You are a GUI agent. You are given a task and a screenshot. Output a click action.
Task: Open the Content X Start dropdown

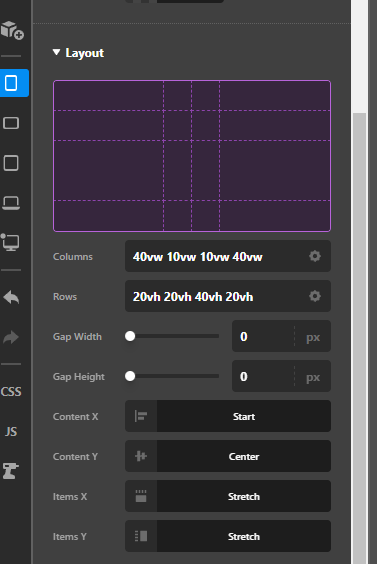click(228, 416)
